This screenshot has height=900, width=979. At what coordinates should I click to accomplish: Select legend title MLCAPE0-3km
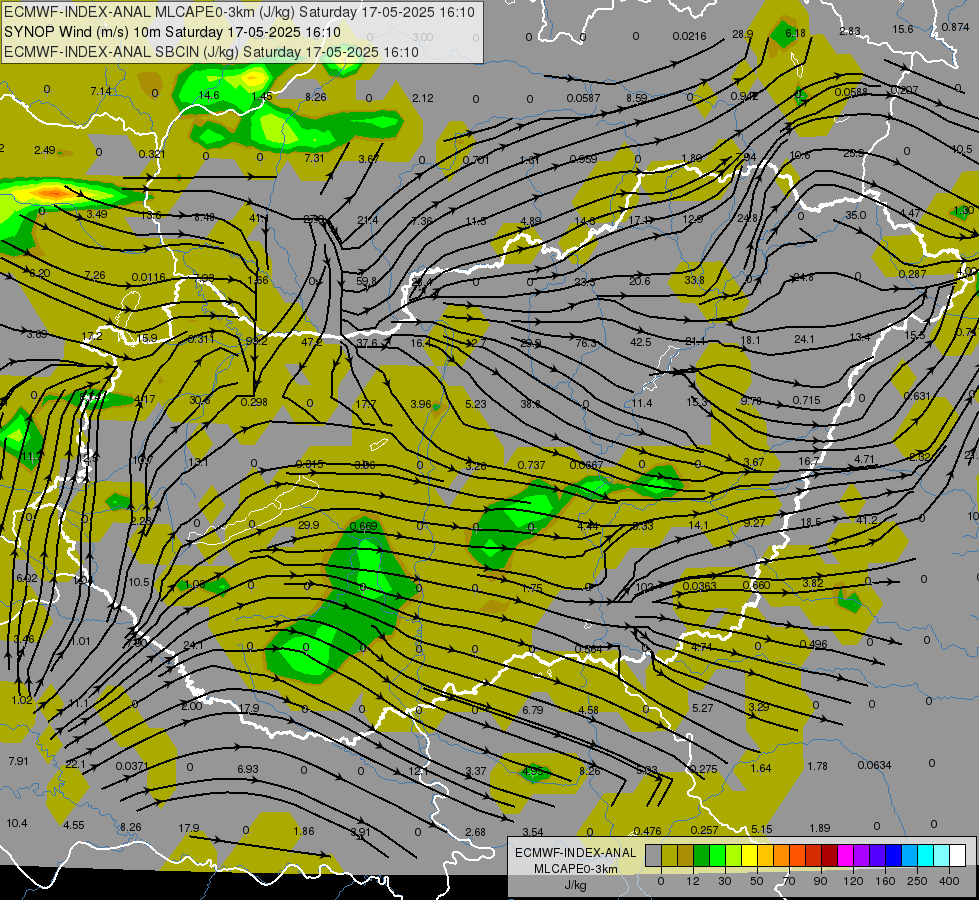point(575,869)
